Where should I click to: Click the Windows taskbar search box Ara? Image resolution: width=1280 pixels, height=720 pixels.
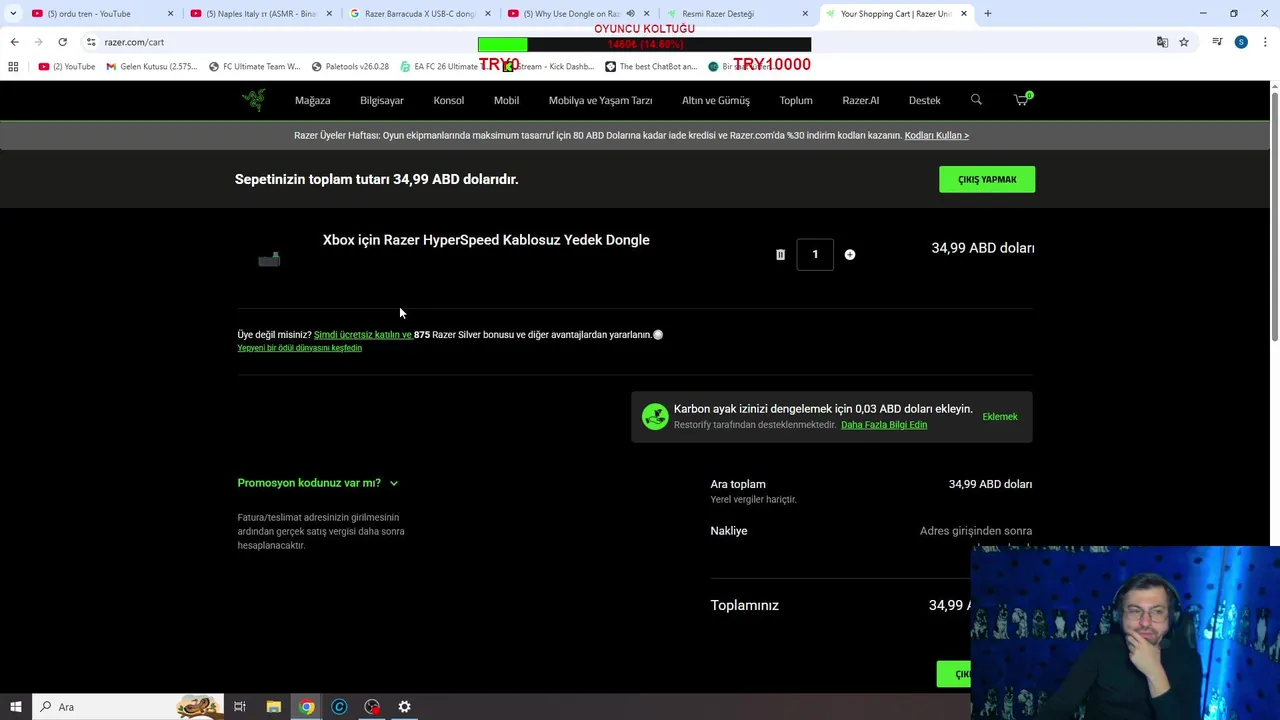(128, 707)
